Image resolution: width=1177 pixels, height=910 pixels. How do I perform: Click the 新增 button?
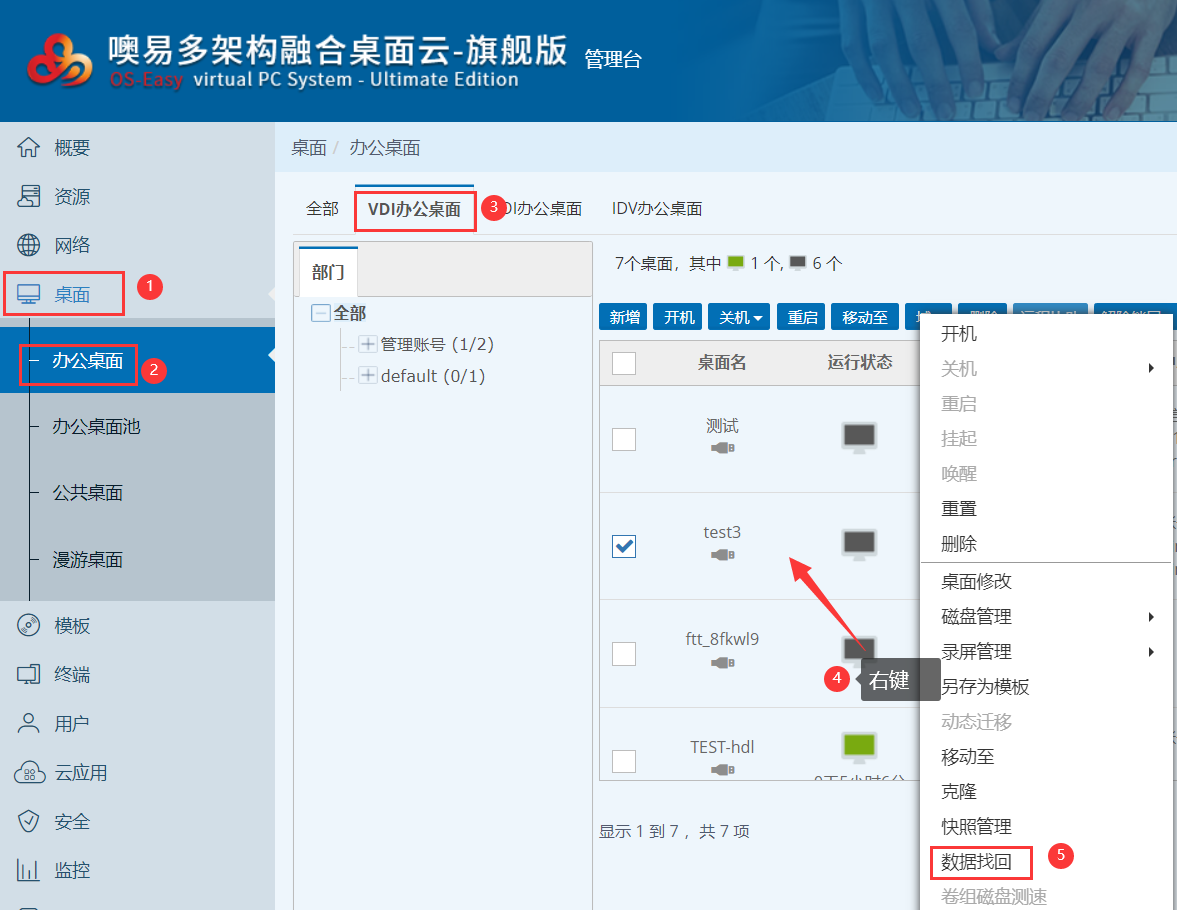pyautogui.click(x=624, y=317)
